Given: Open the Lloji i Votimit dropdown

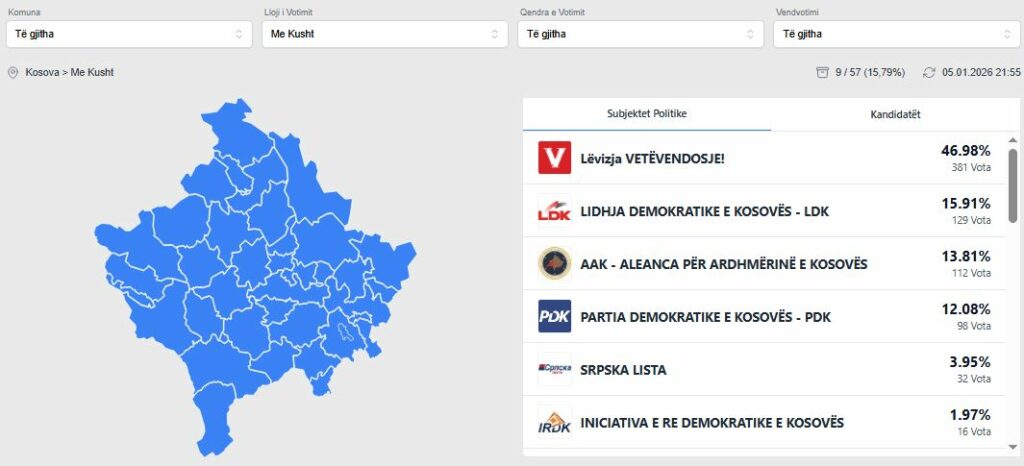Looking at the screenshot, I should 384,34.
